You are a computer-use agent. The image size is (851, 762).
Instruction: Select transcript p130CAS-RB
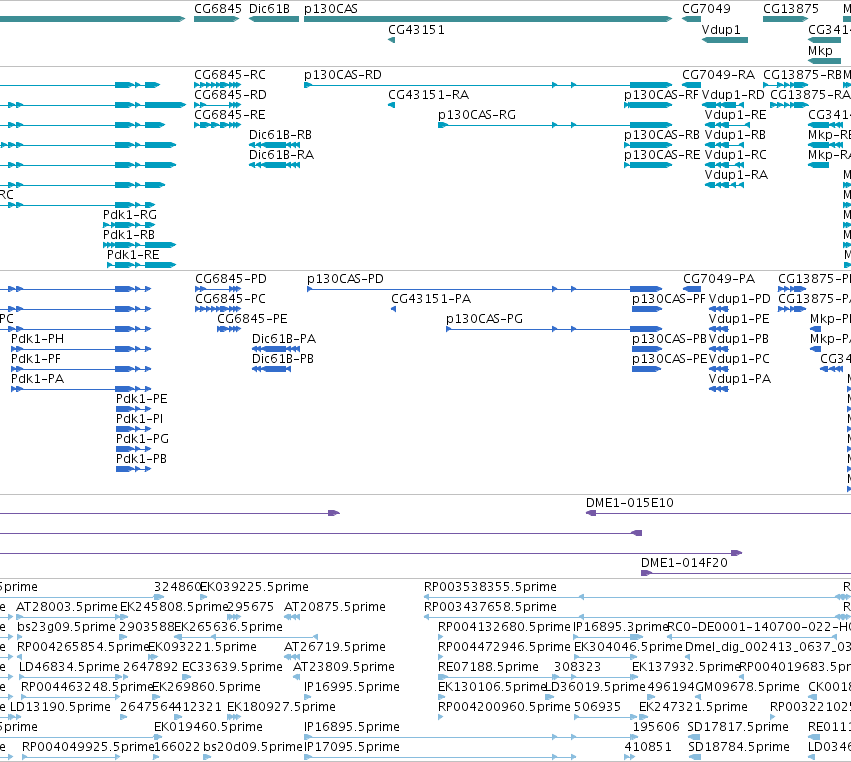point(662,135)
